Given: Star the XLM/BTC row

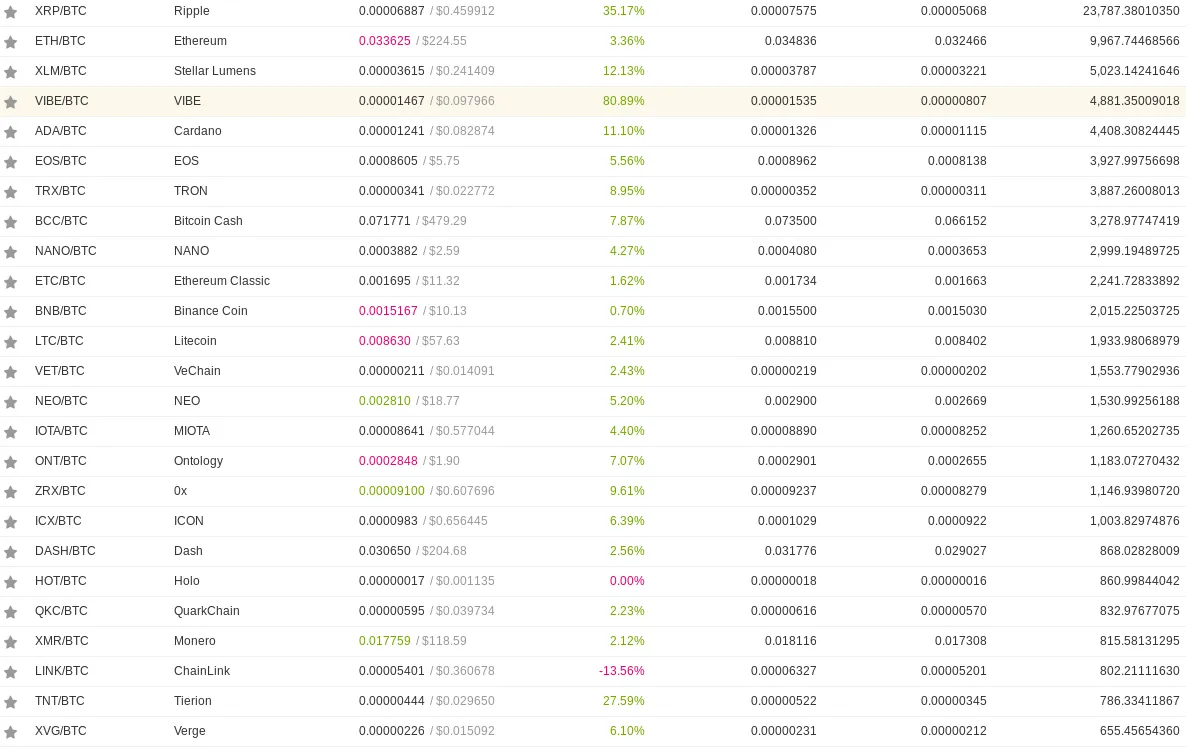Looking at the screenshot, I should [11, 72].
